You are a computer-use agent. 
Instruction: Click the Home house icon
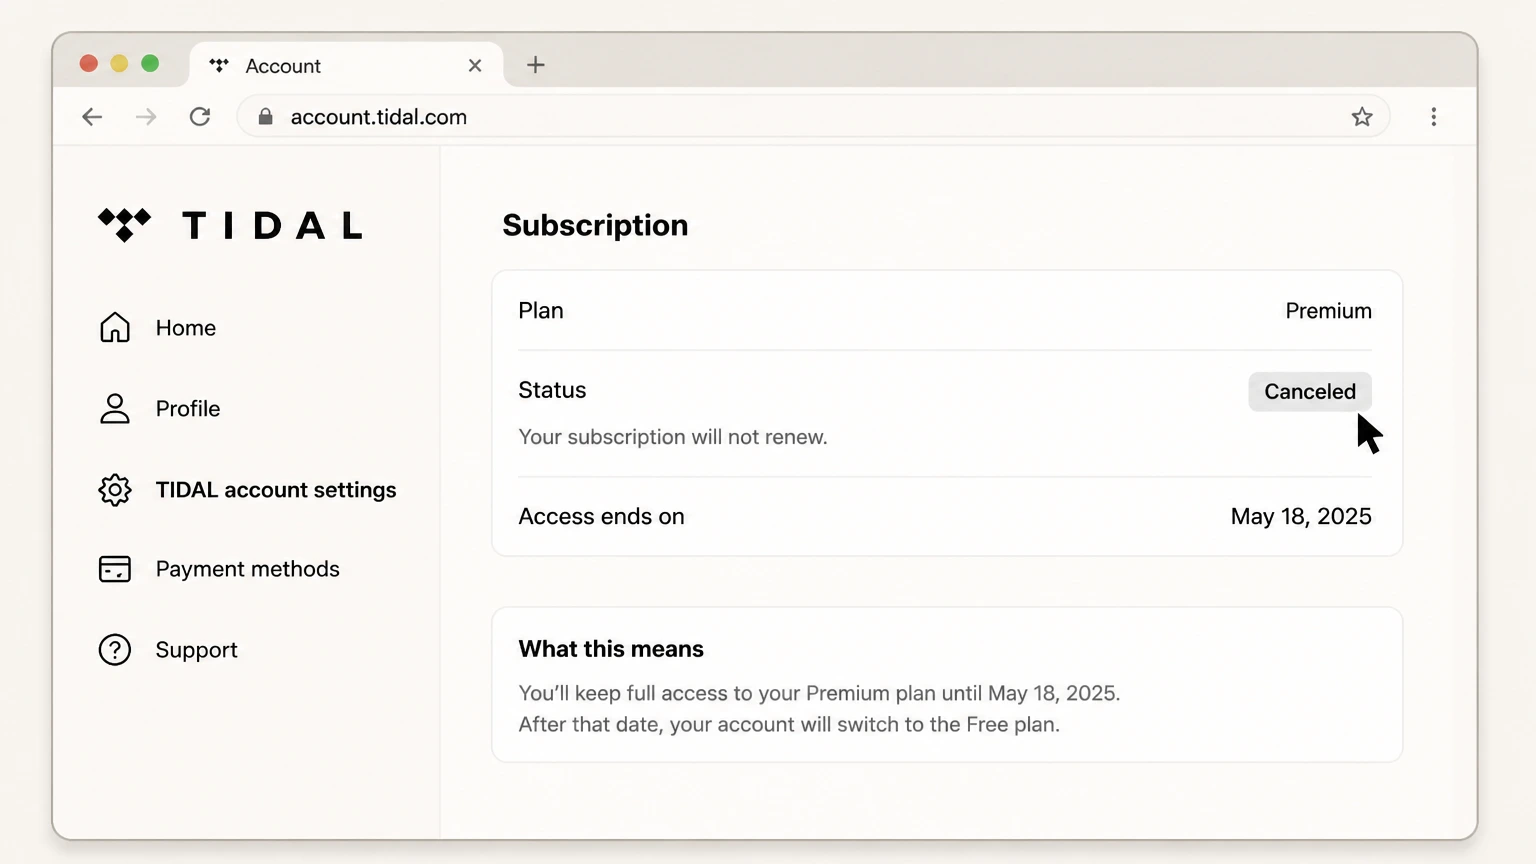tap(115, 327)
